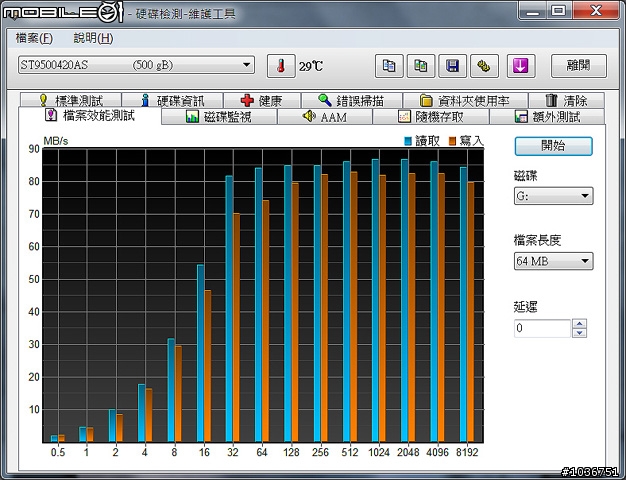This screenshot has width=626, height=480.
Task: Open the 說明(H) help menu
Action: [93, 38]
